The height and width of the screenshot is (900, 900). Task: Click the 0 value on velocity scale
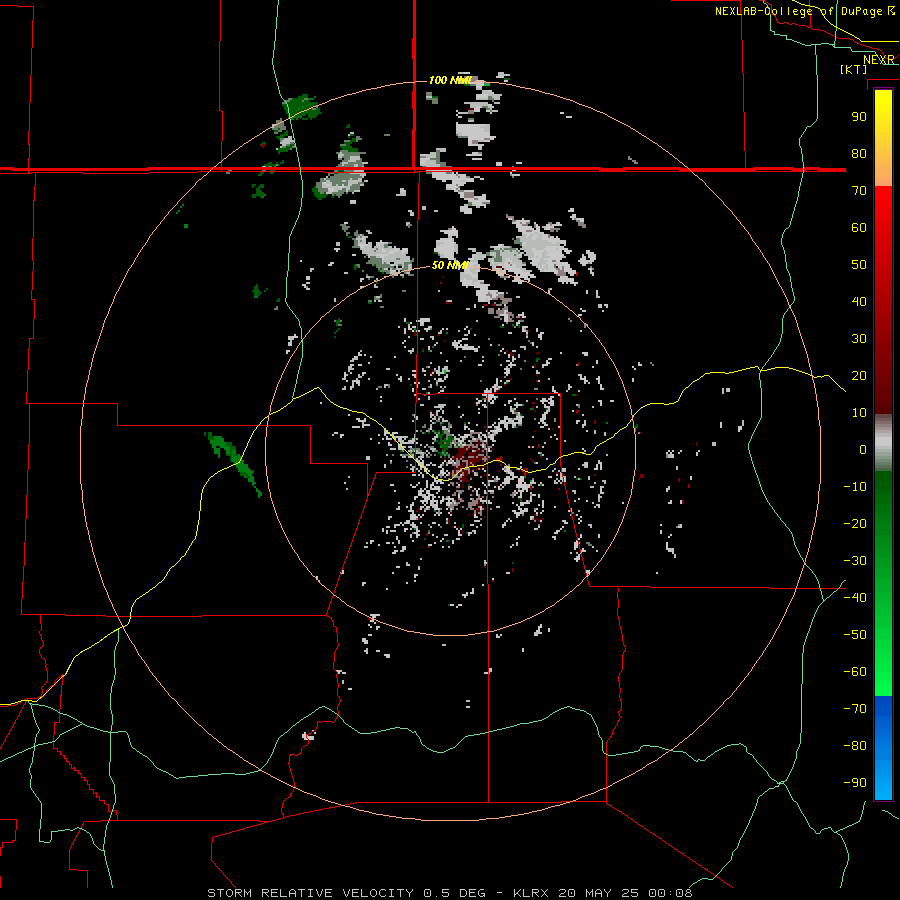click(863, 450)
